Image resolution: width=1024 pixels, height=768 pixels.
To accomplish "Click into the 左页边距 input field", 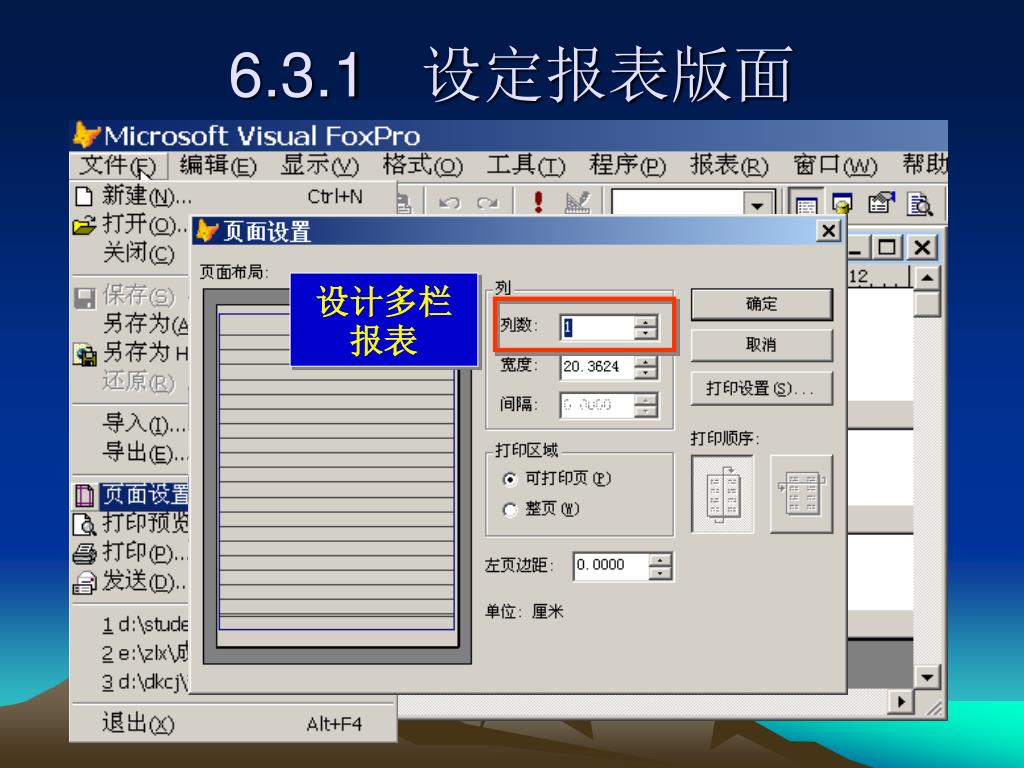I will [x=611, y=565].
